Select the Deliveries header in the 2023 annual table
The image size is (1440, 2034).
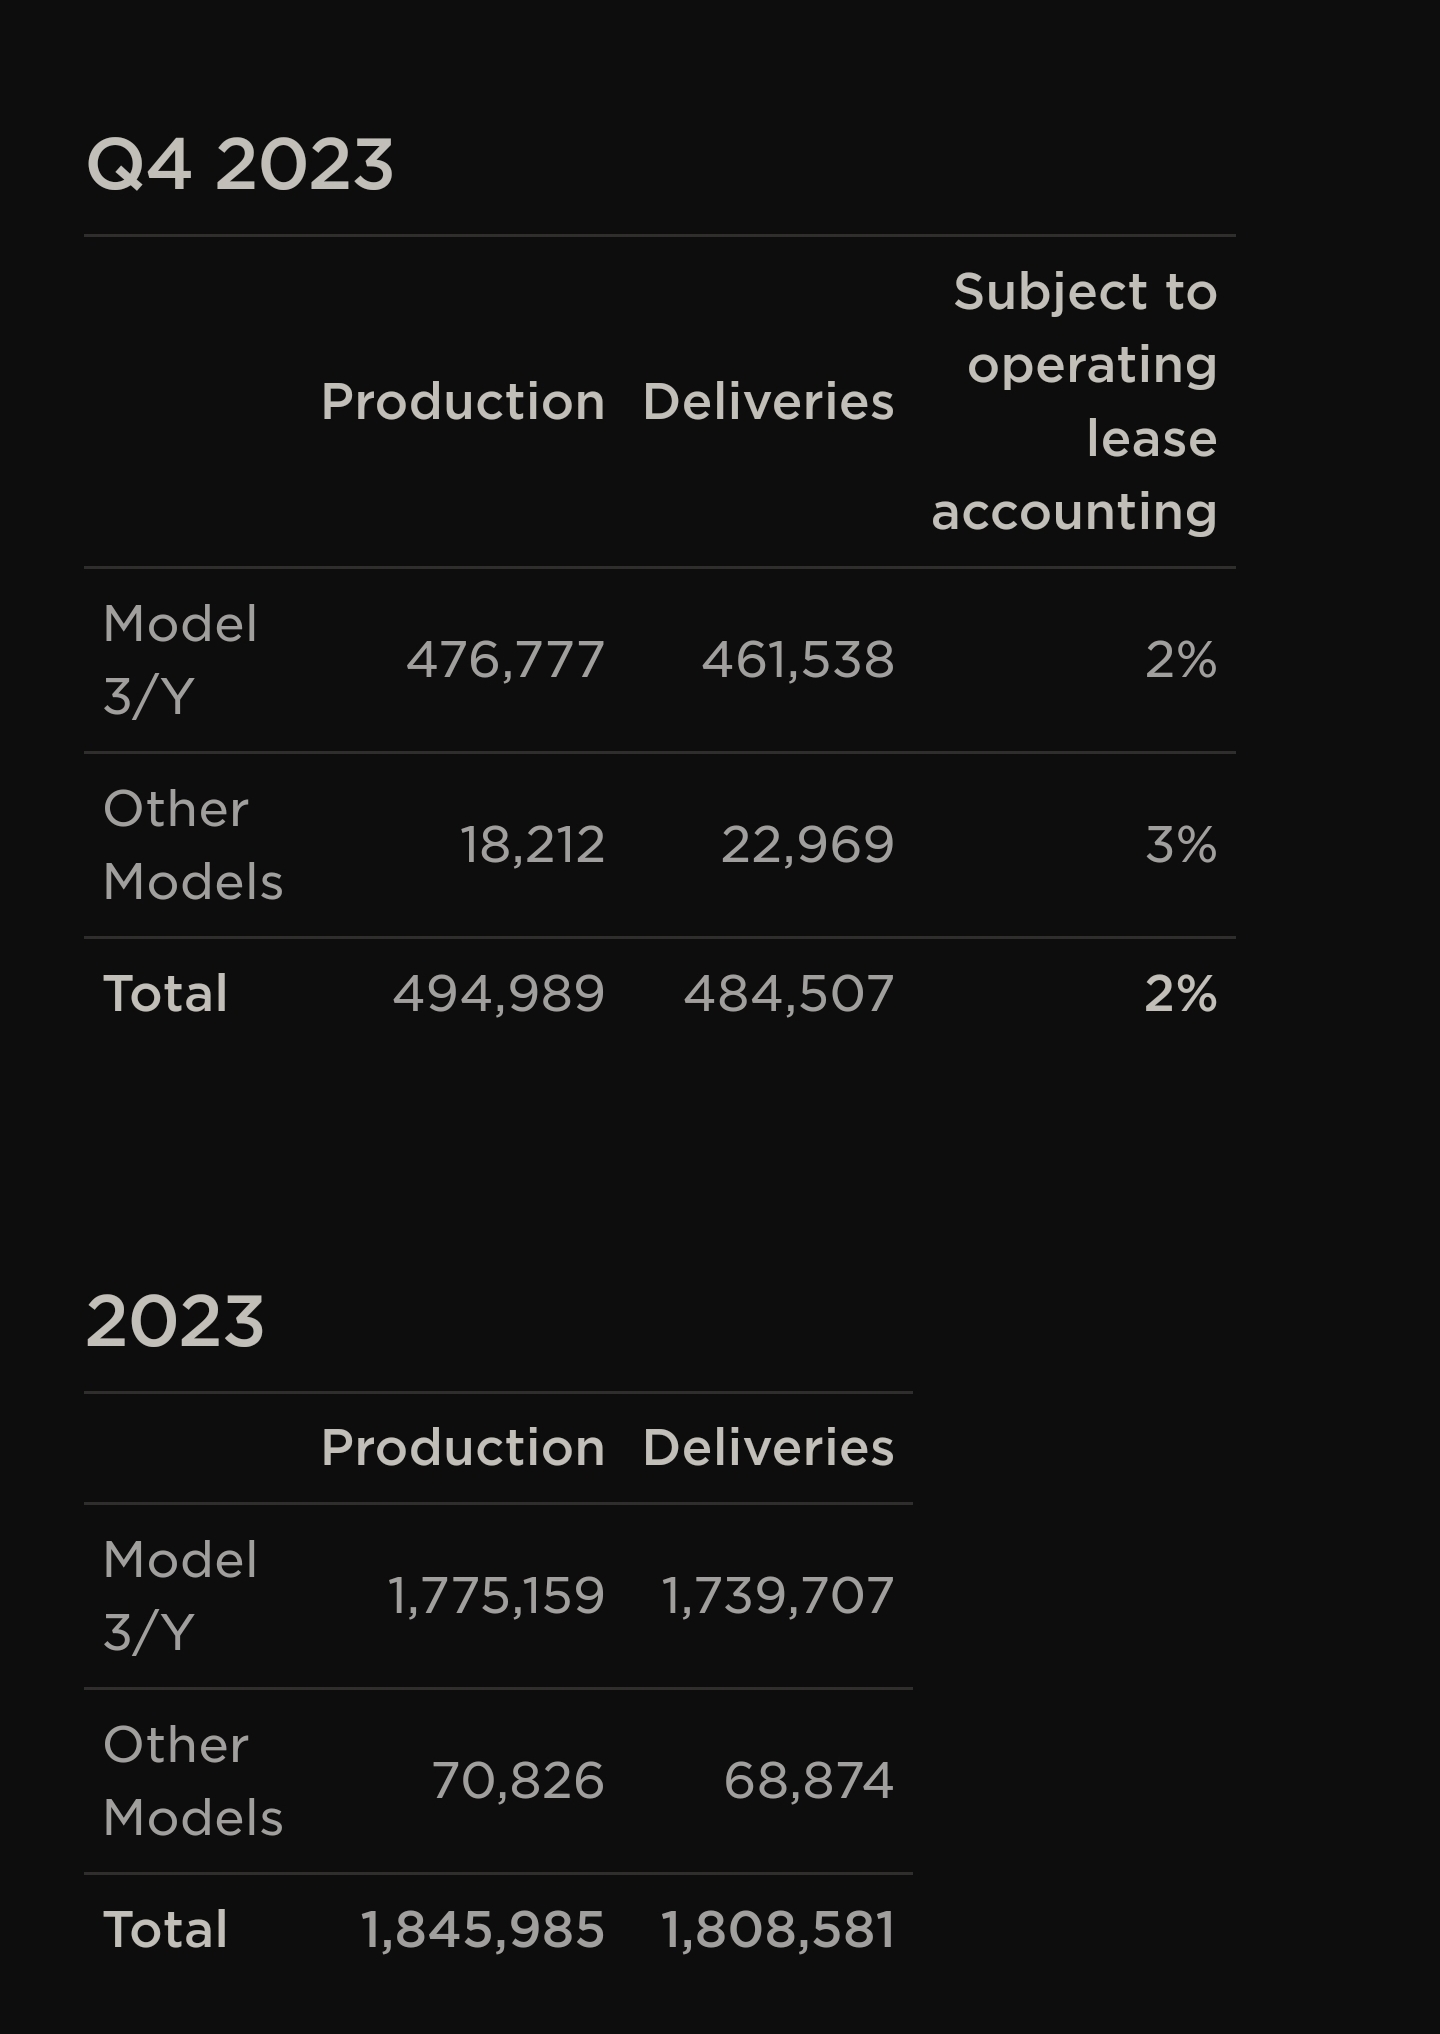(x=768, y=1448)
